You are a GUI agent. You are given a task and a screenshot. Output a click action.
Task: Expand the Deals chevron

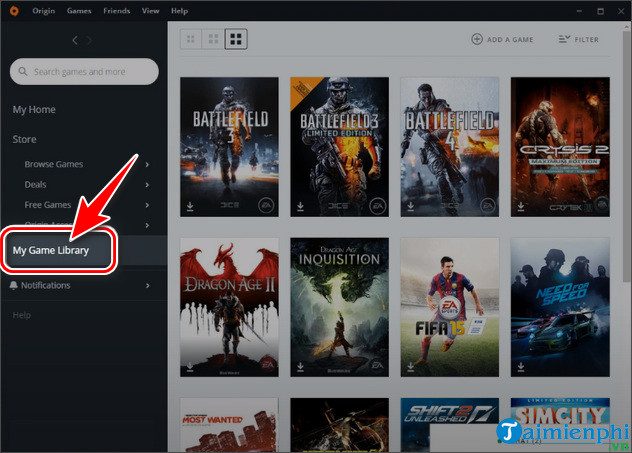(x=147, y=185)
